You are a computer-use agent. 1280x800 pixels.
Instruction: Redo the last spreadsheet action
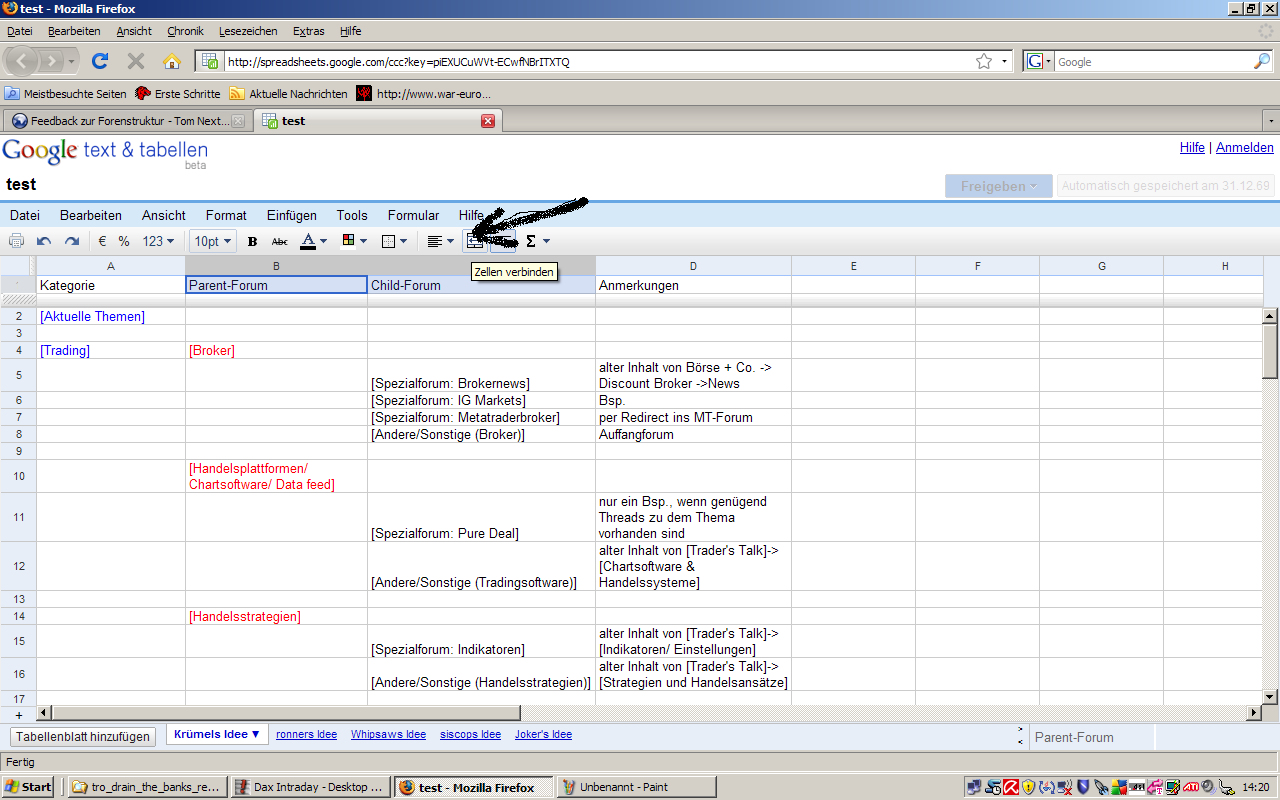click(72, 241)
